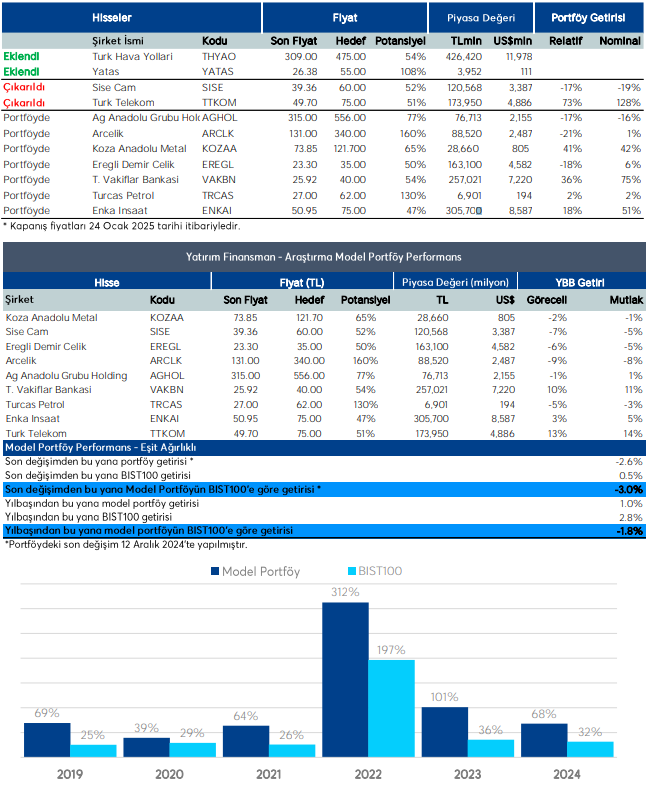Click the Portföy Getirisi column group header
The image size is (646, 789).
pyautogui.click(x=588, y=18)
